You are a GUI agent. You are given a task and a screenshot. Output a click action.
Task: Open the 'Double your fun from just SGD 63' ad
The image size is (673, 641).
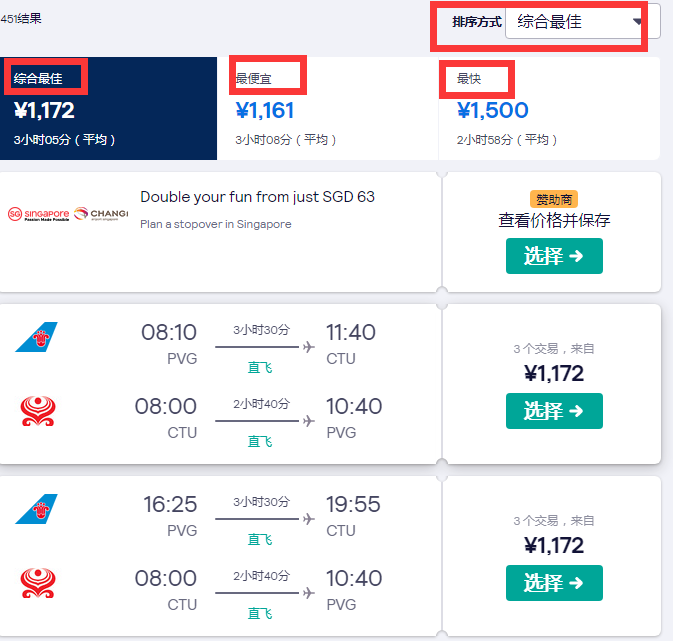pyautogui.click(x=258, y=197)
